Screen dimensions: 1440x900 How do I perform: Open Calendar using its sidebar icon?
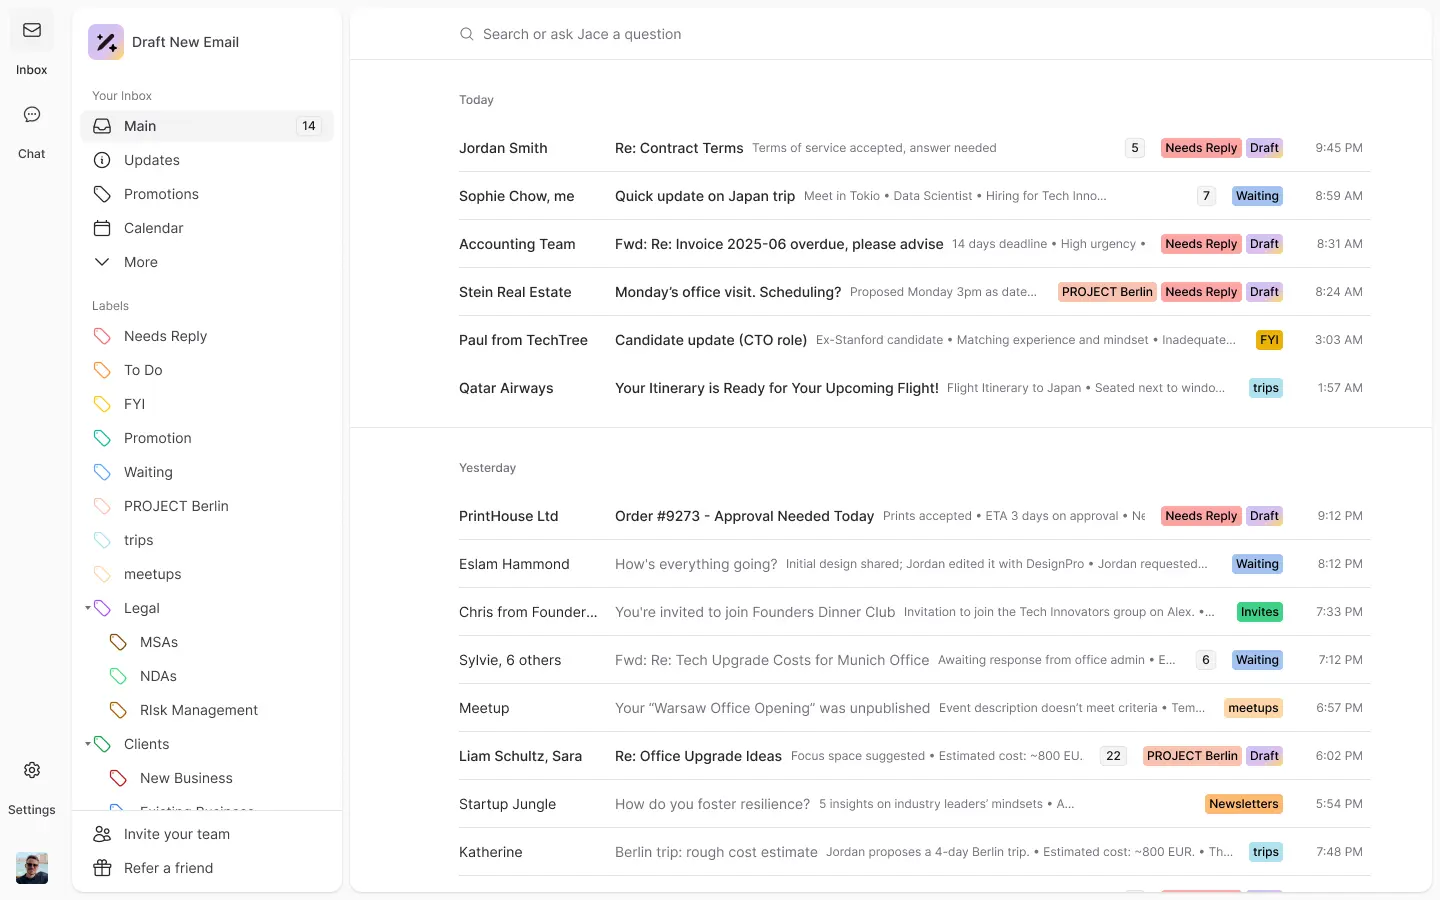102,228
